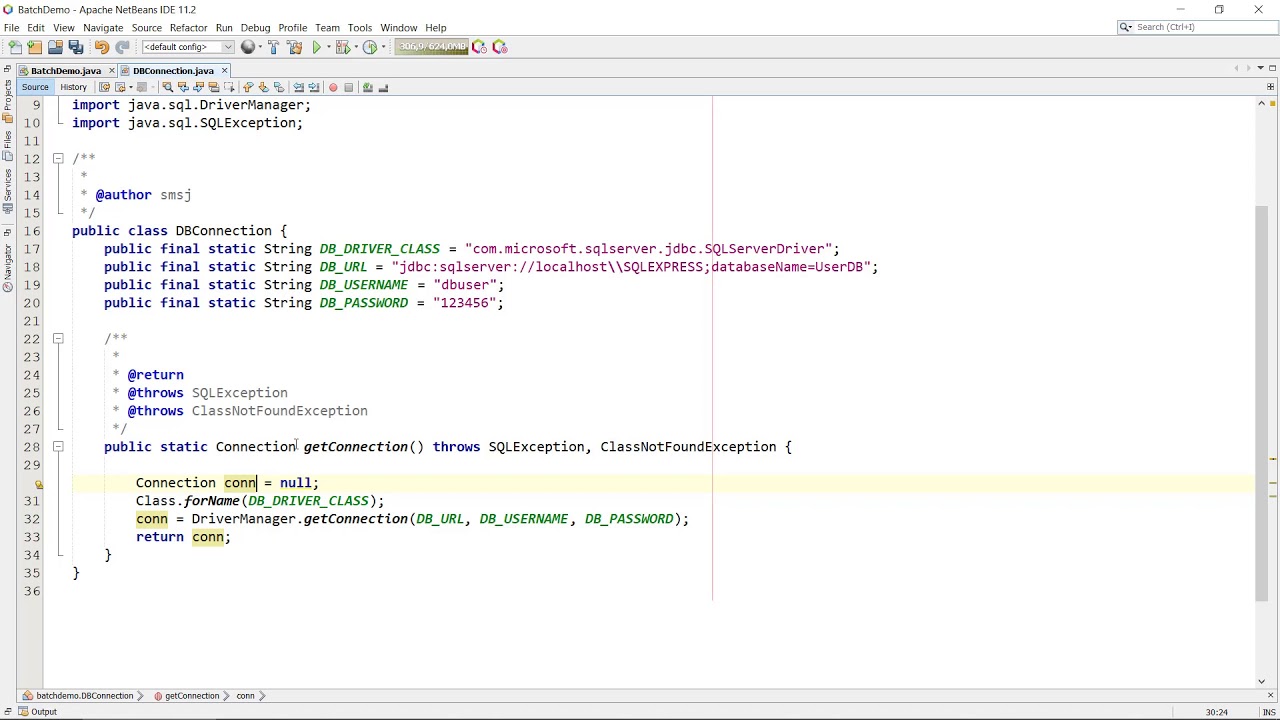
Task: Click the browser globe icon
Action: [248, 47]
